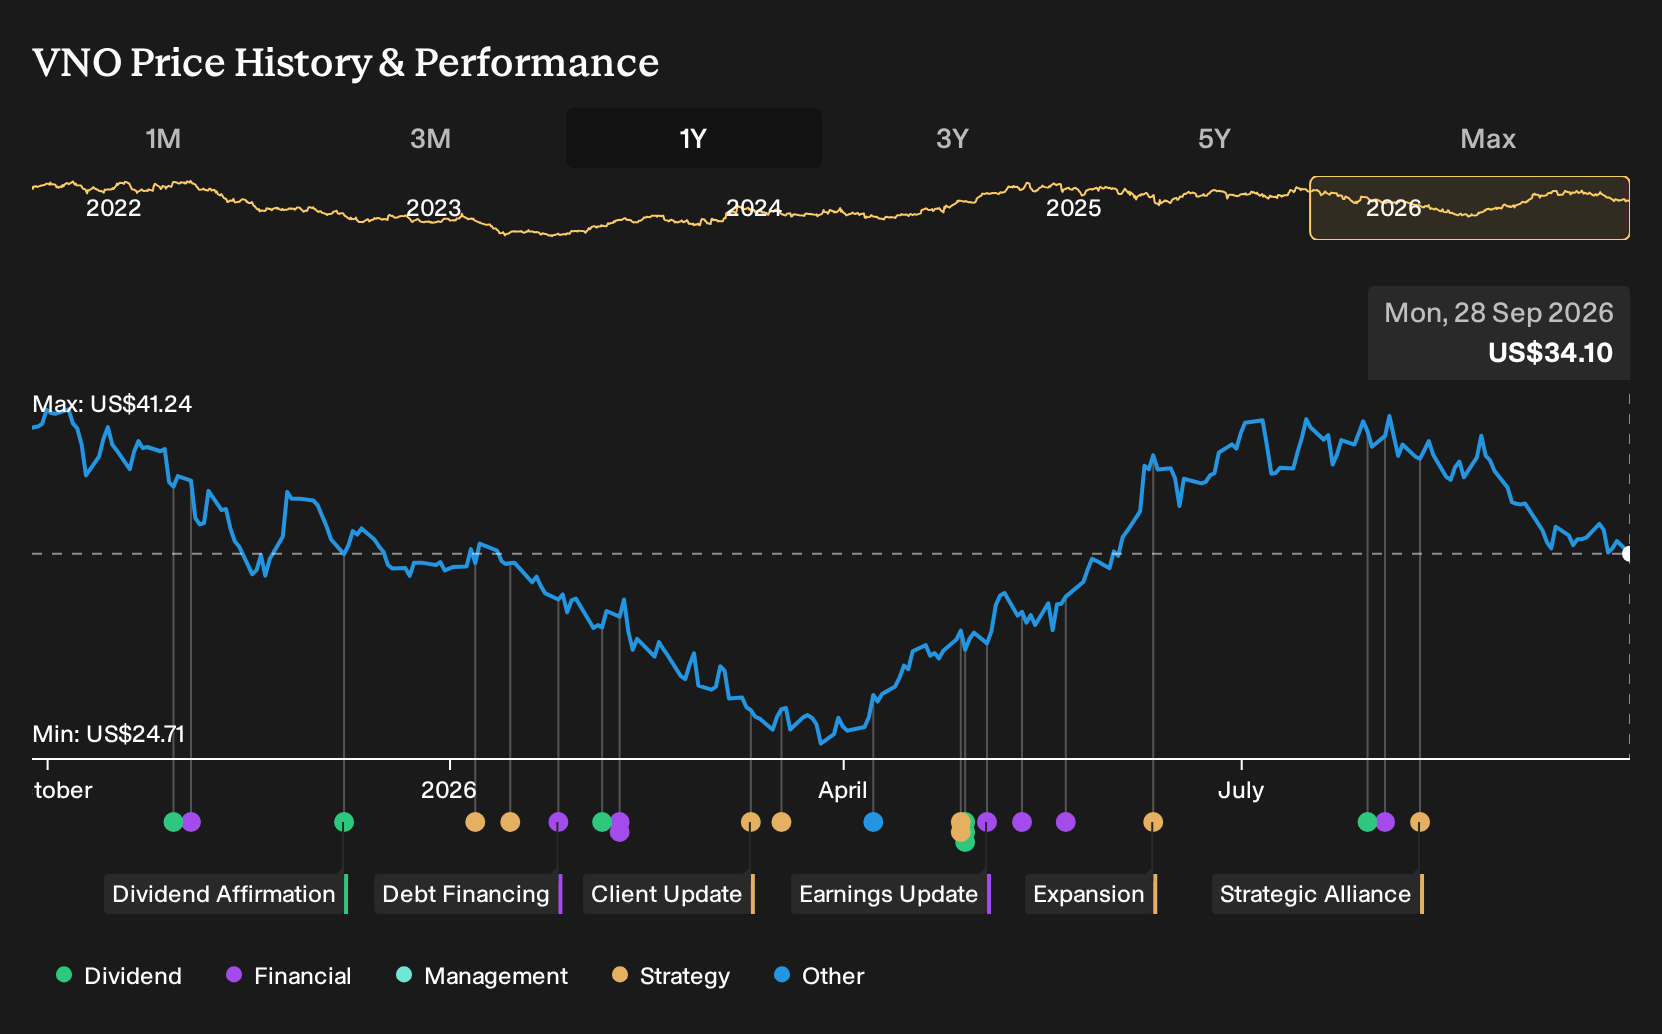Screen dimensions: 1662x1034
Task: Toggle the Other legend filter
Action: pyautogui.click(x=819, y=976)
